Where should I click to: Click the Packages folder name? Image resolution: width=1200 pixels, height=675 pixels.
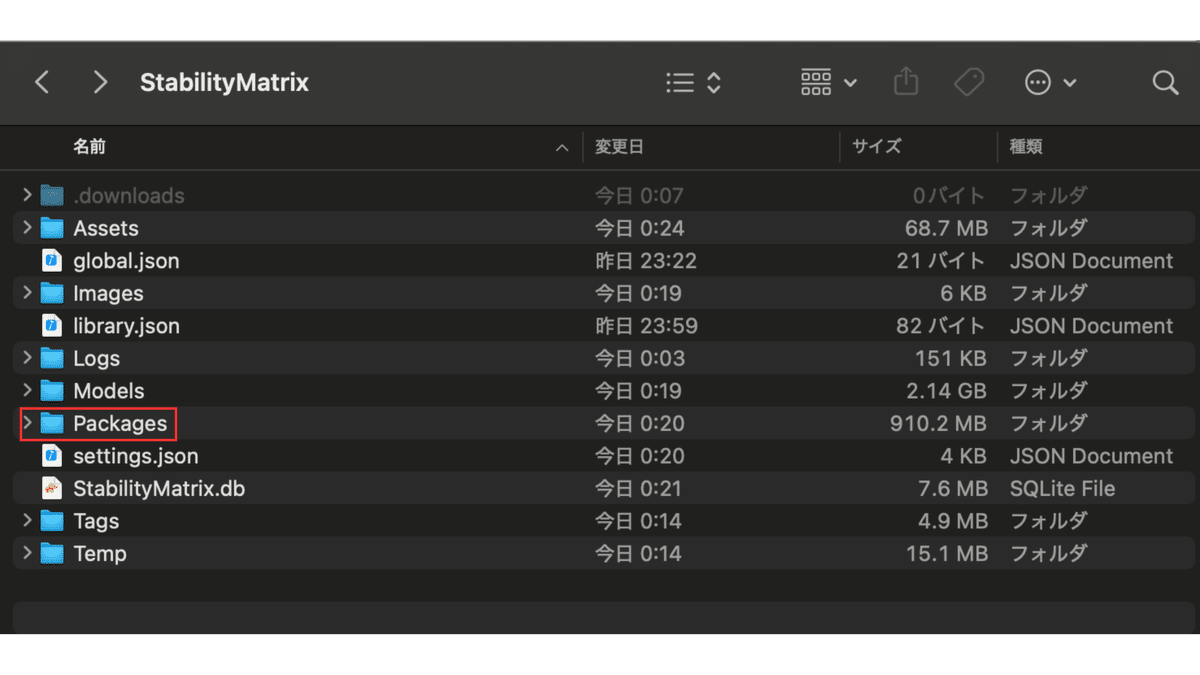(x=120, y=424)
